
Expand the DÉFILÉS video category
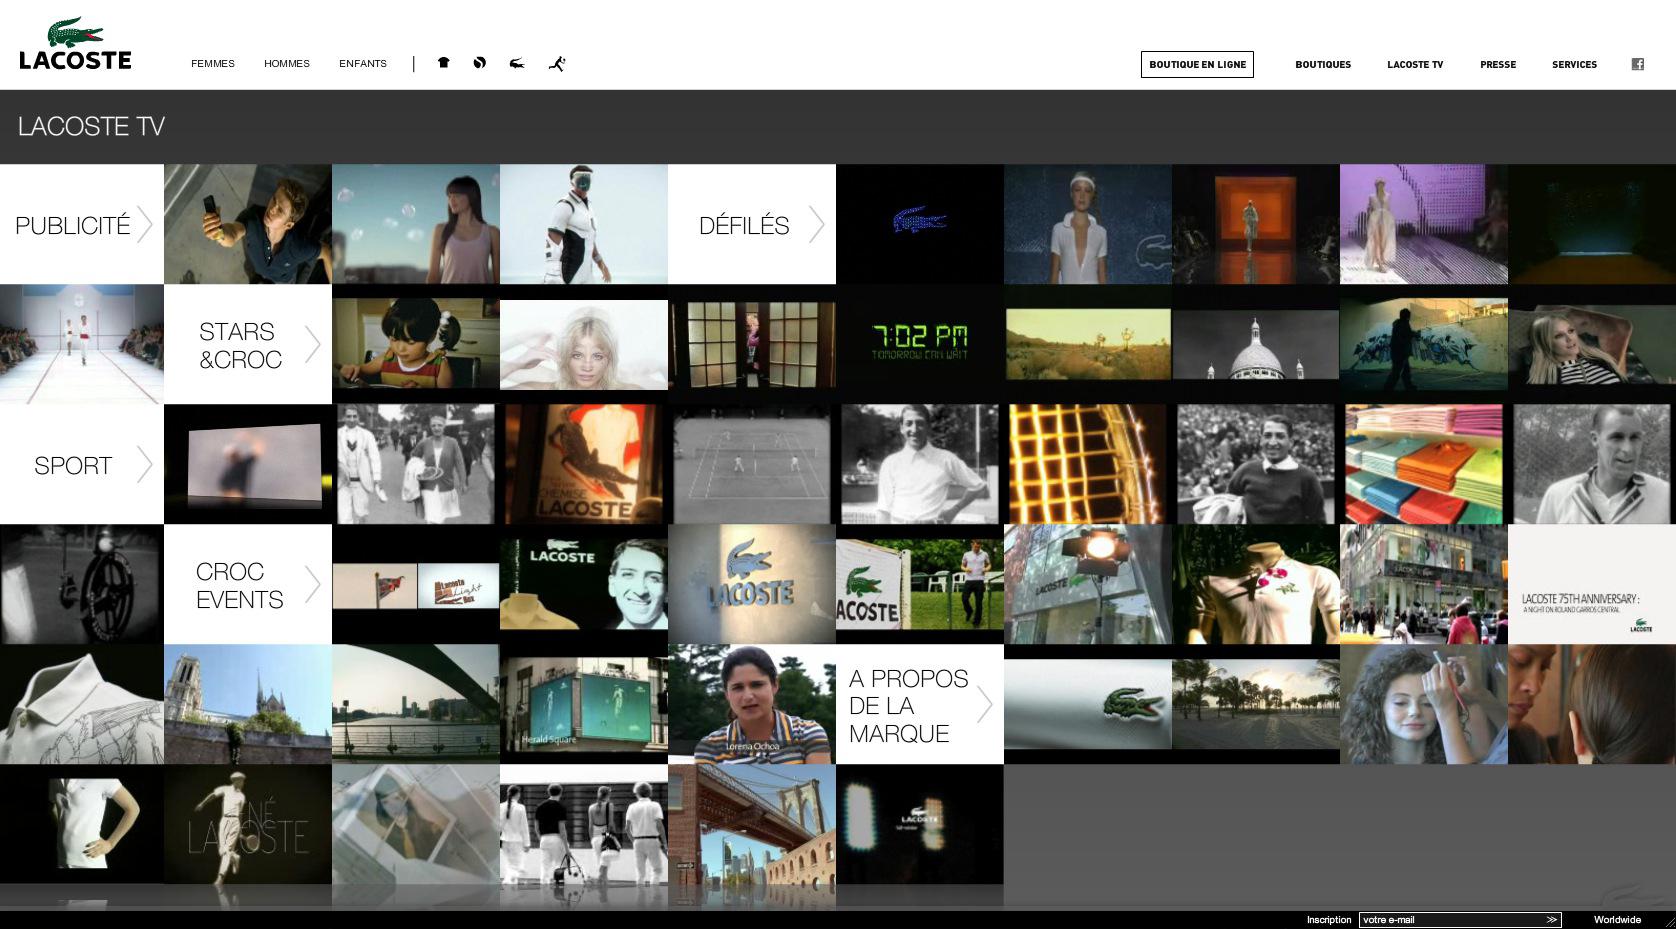752,224
